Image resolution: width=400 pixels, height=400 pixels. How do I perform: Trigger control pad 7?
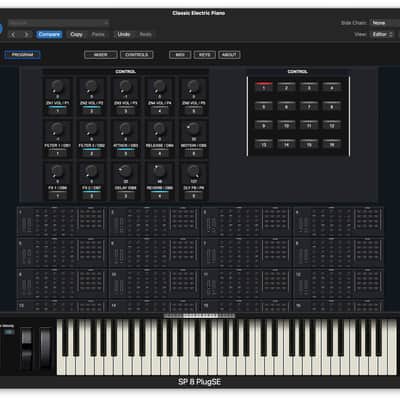[309, 107]
